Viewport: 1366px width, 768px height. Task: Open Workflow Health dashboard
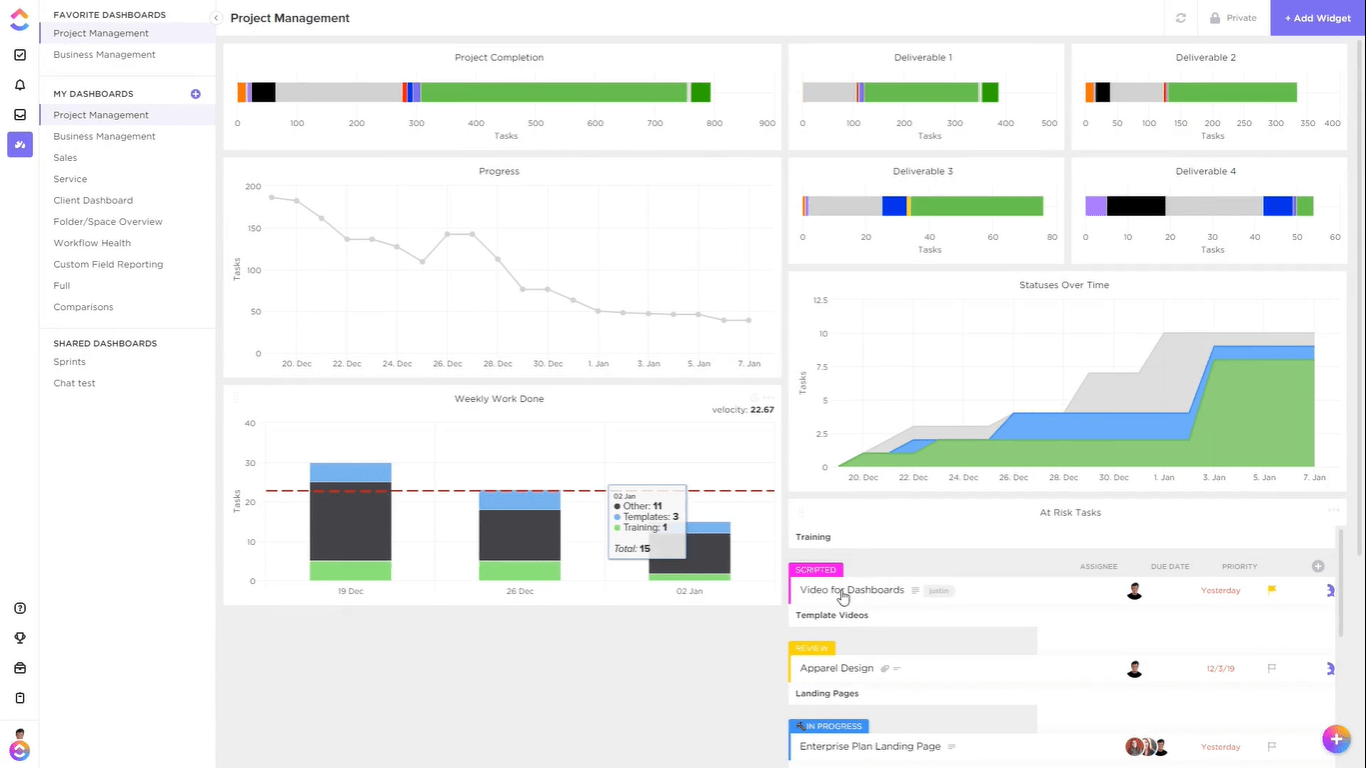[x=92, y=243]
